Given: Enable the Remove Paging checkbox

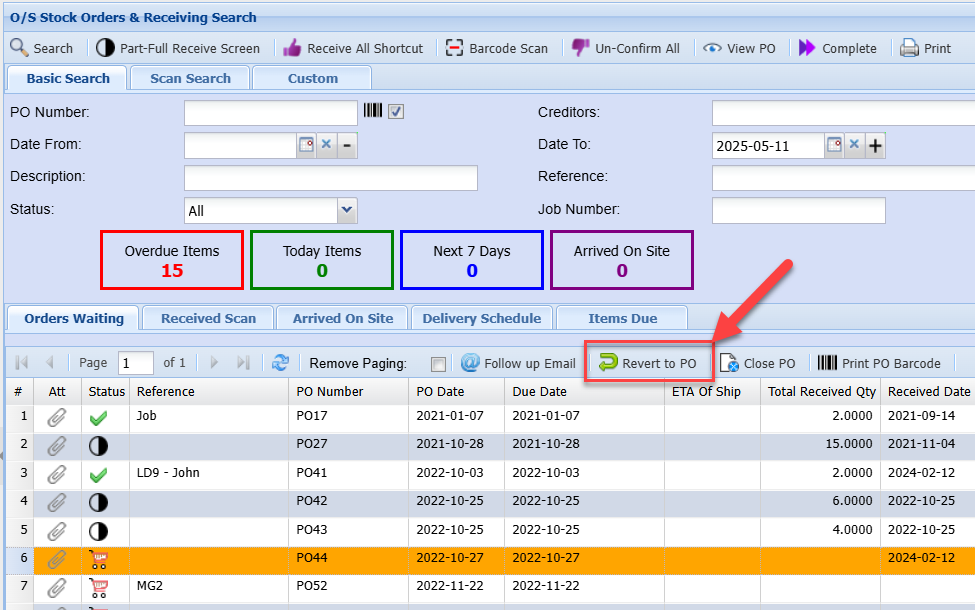Looking at the screenshot, I should pyautogui.click(x=437, y=364).
